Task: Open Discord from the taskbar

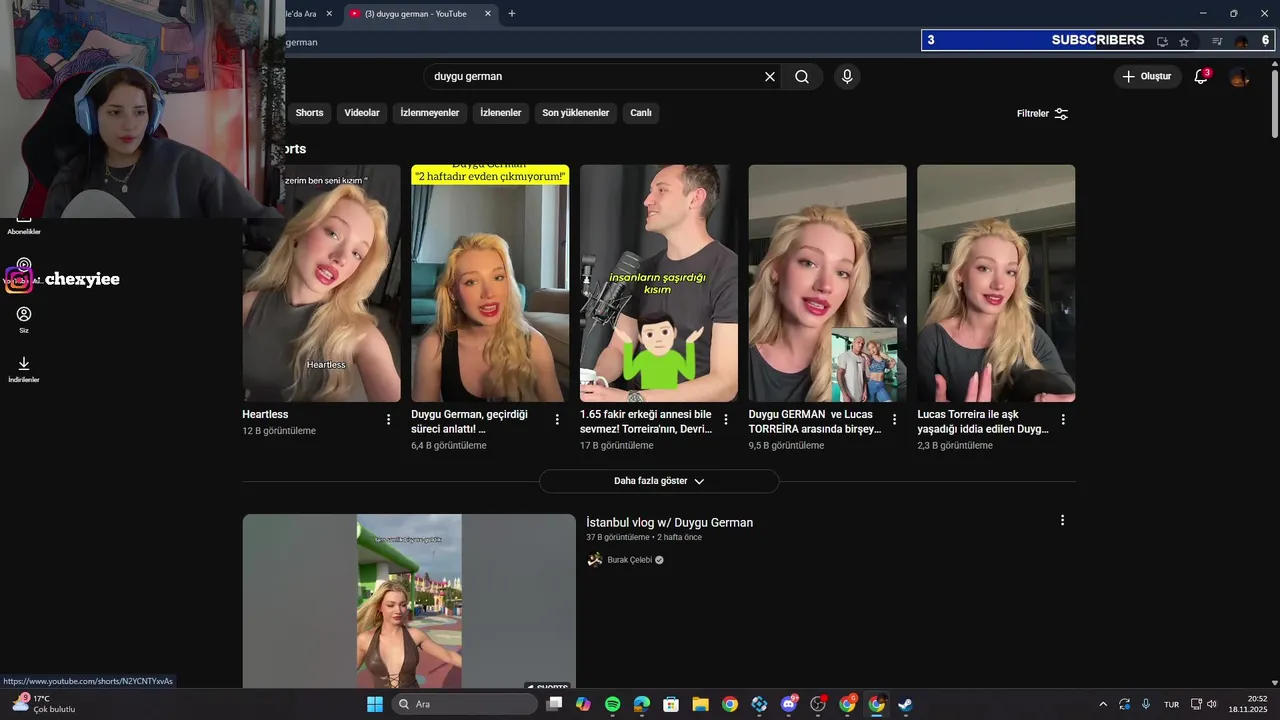Action: [x=789, y=704]
